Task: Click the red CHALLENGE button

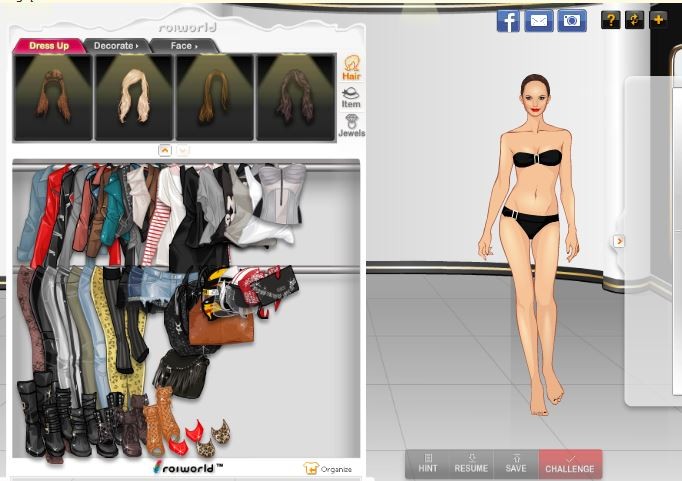Action: click(x=570, y=464)
